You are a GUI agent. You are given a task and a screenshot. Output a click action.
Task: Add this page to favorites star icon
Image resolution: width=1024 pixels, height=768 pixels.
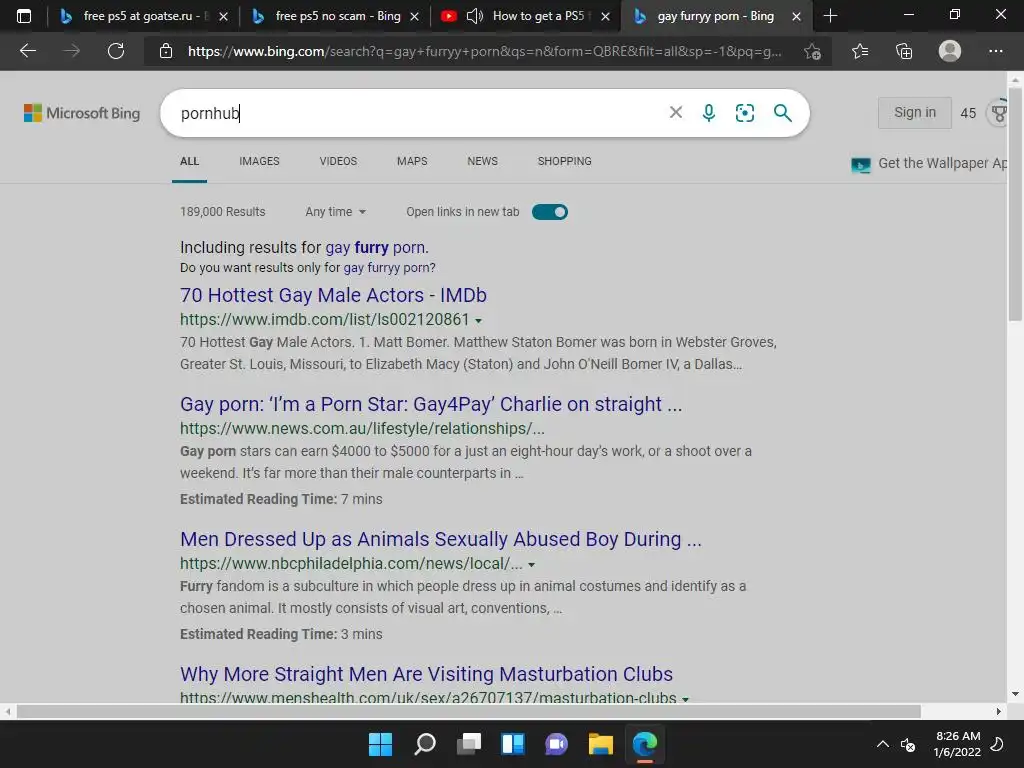coord(812,51)
